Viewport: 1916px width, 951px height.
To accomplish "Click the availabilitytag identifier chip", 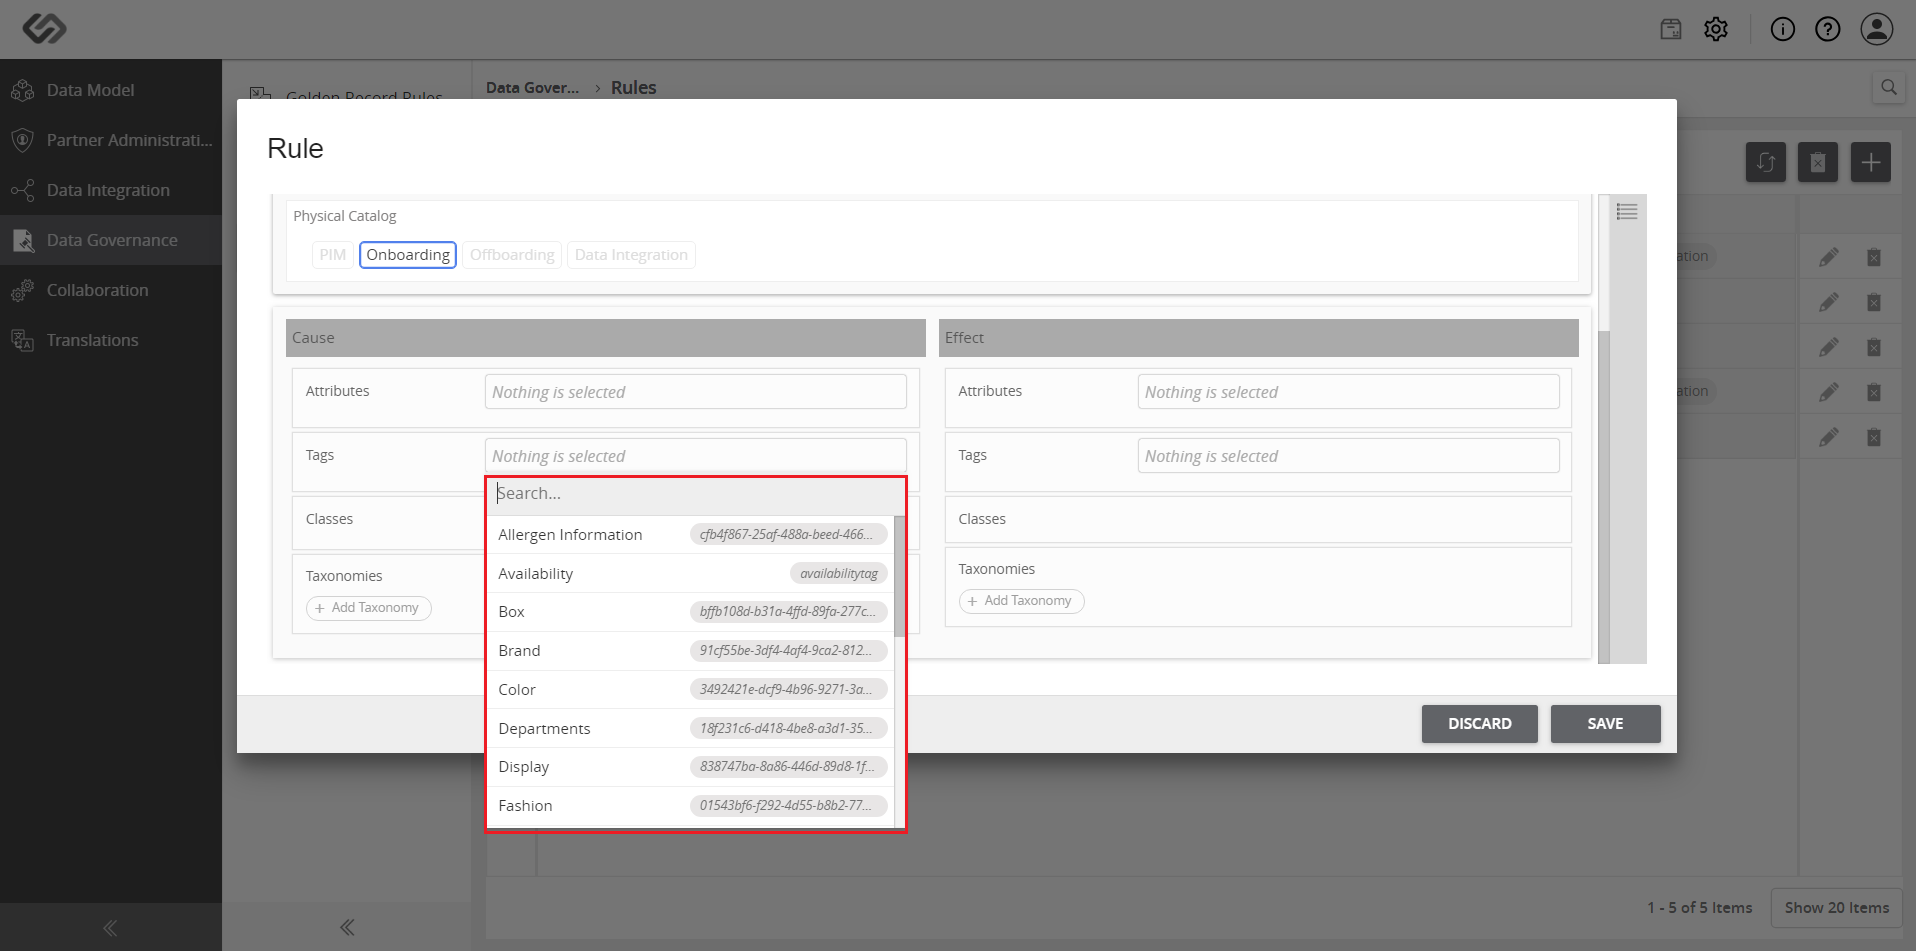I will point(839,574).
